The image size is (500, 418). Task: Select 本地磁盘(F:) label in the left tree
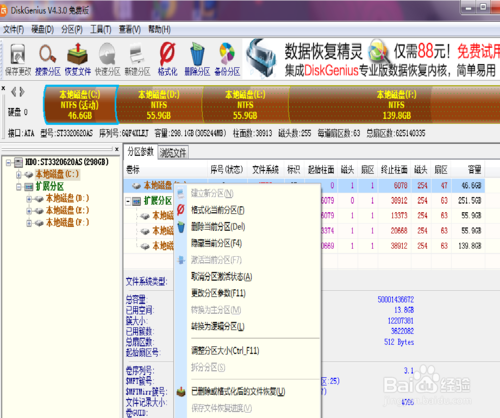coord(67,222)
